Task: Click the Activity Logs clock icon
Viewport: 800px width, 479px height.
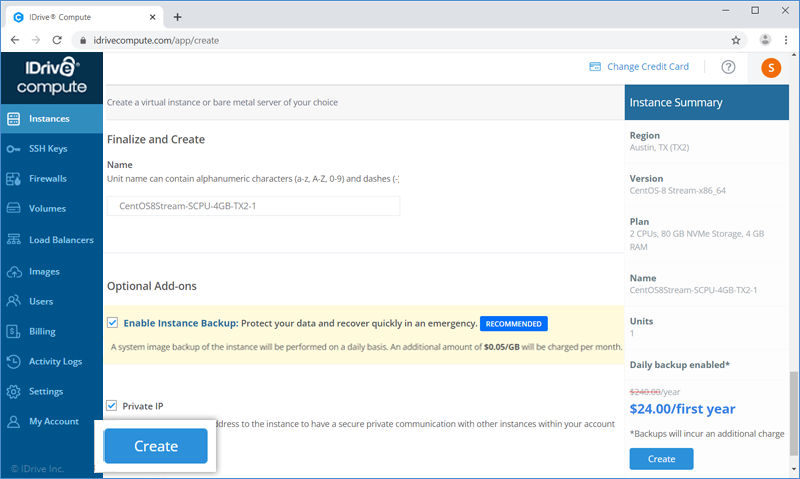Action: click(x=13, y=362)
